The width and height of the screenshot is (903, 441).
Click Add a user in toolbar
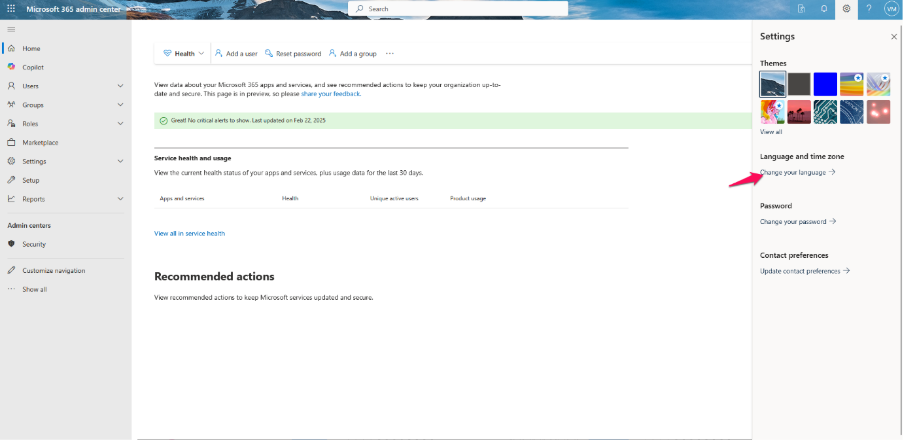click(238, 53)
